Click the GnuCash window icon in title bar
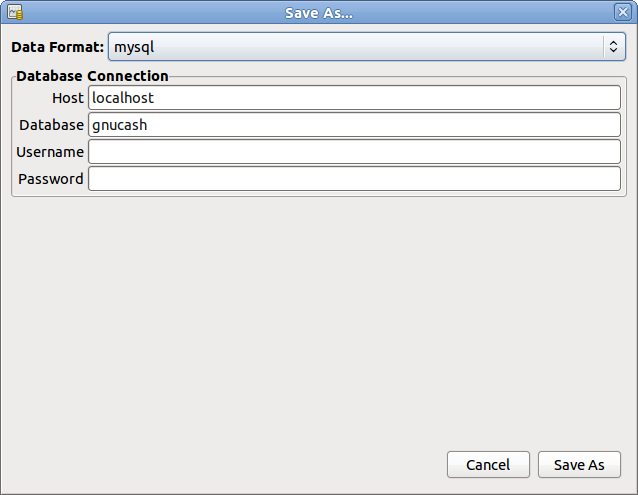The height and width of the screenshot is (495, 638). (x=15, y=12)
